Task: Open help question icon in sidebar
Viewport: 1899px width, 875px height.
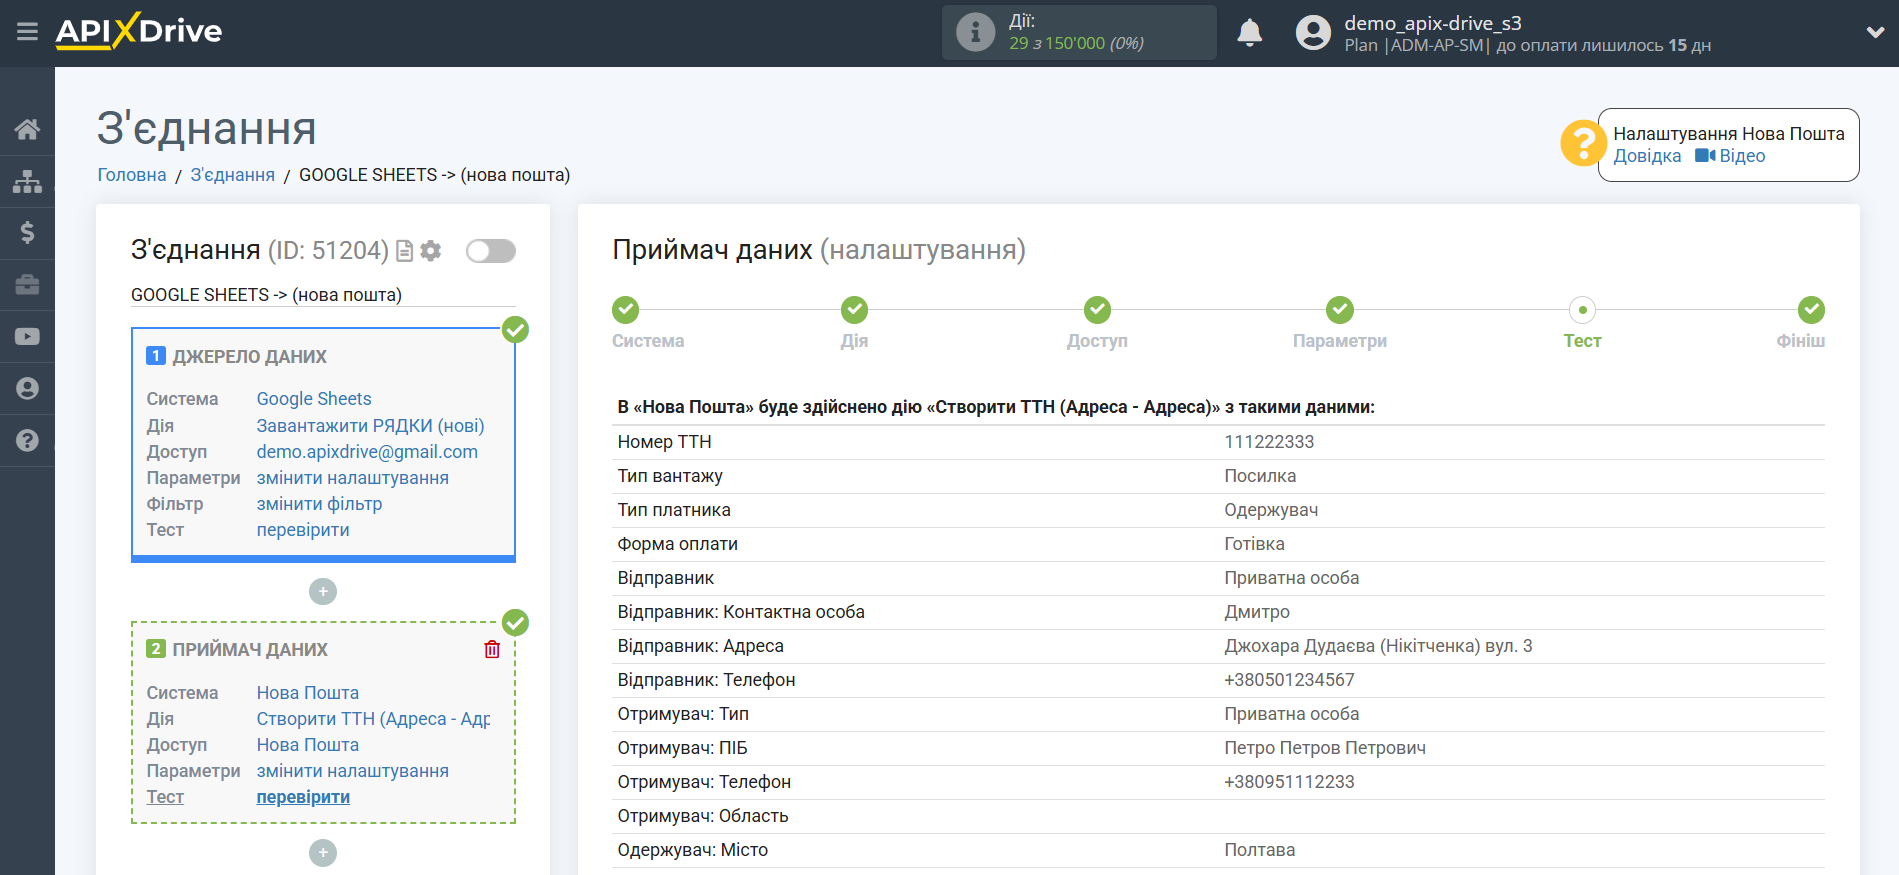Action: tap(27, 440)
